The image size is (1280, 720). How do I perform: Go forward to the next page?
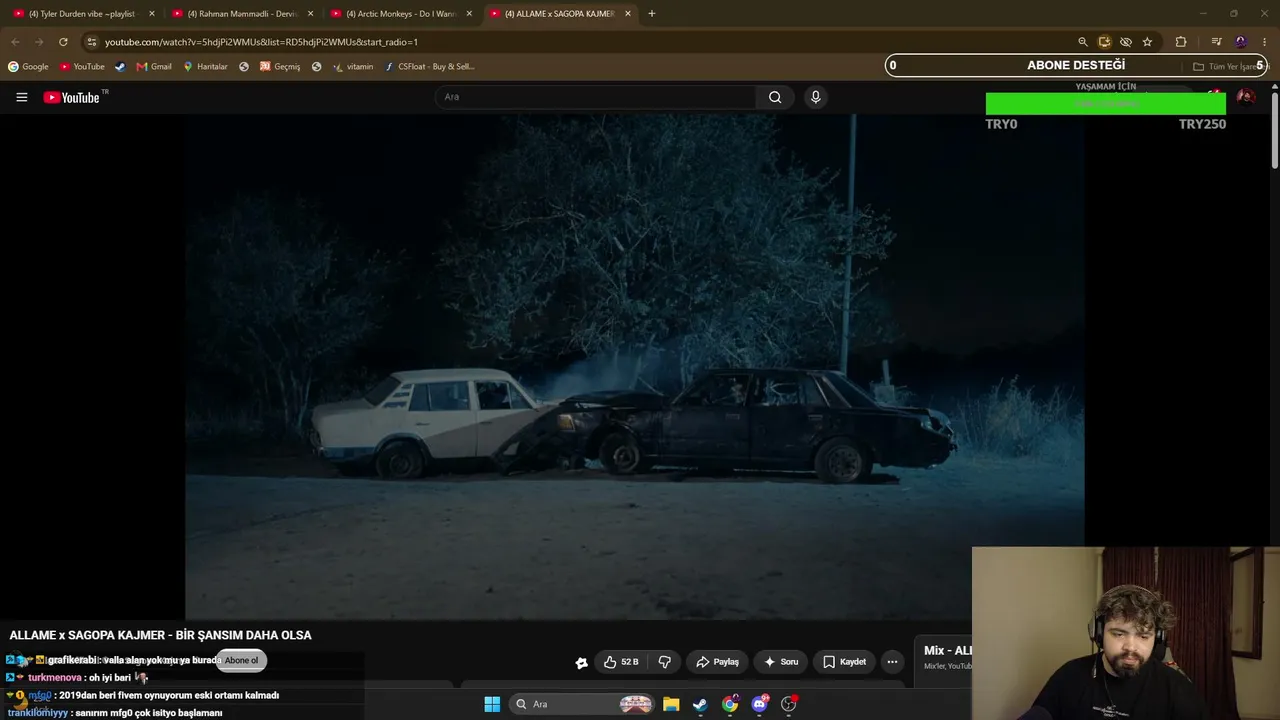[39, 42]
